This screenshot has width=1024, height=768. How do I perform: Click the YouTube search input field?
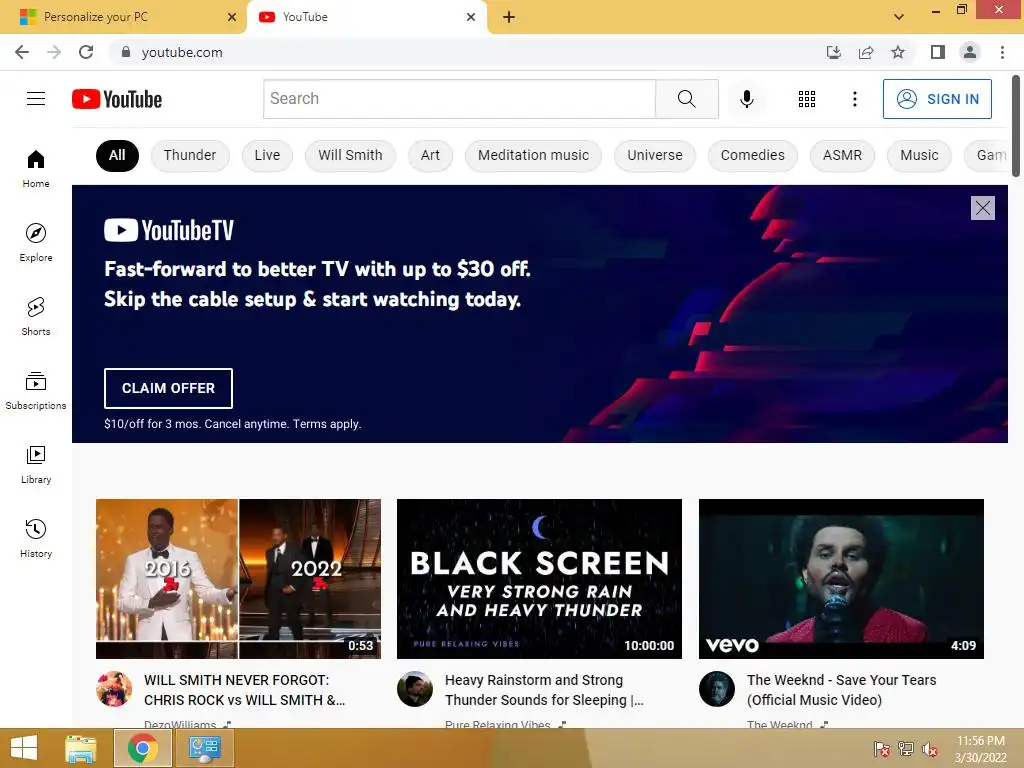coord(459,99)
